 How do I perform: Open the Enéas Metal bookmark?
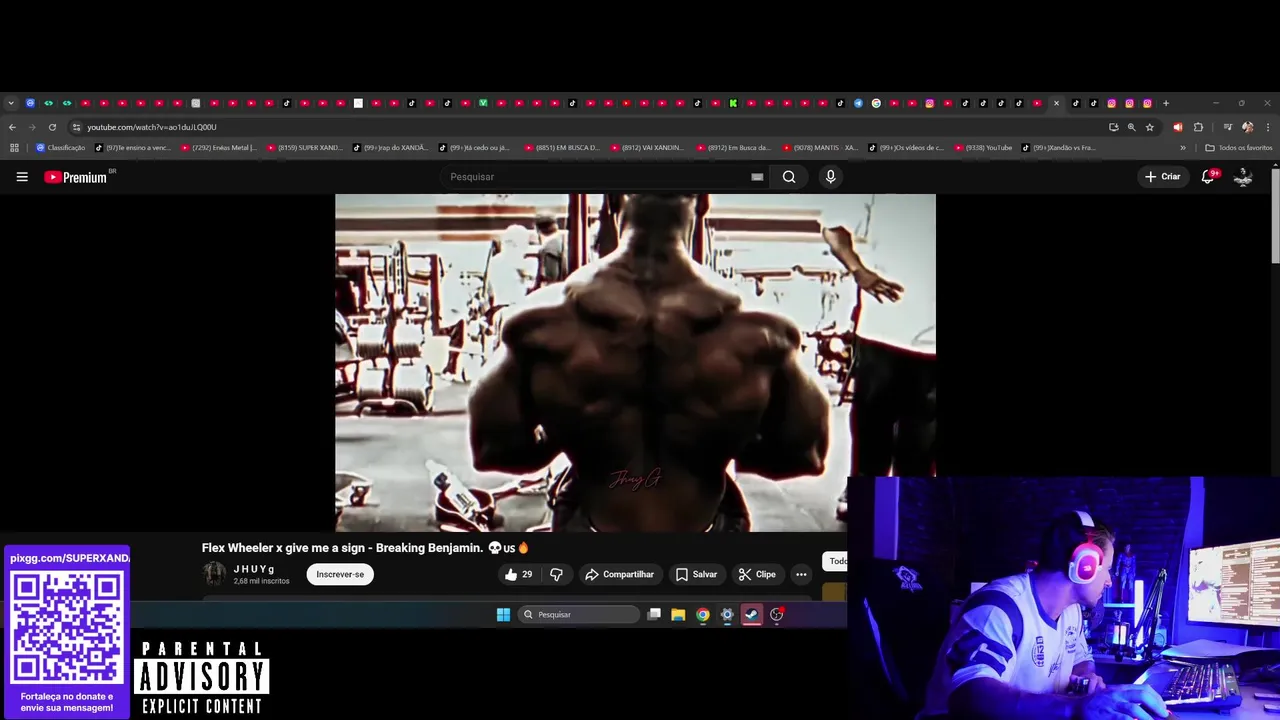[219, 148]
